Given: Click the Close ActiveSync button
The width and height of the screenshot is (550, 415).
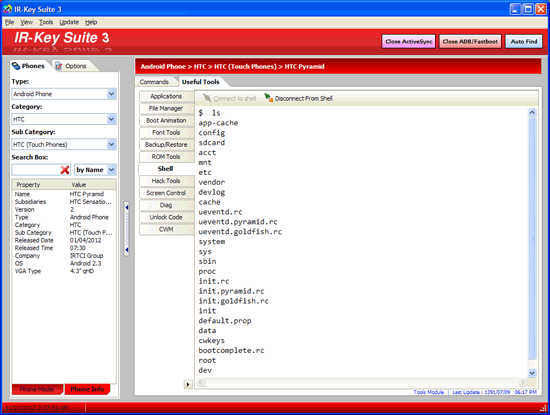Looking at the screenshot, I should tap(409, 41).
